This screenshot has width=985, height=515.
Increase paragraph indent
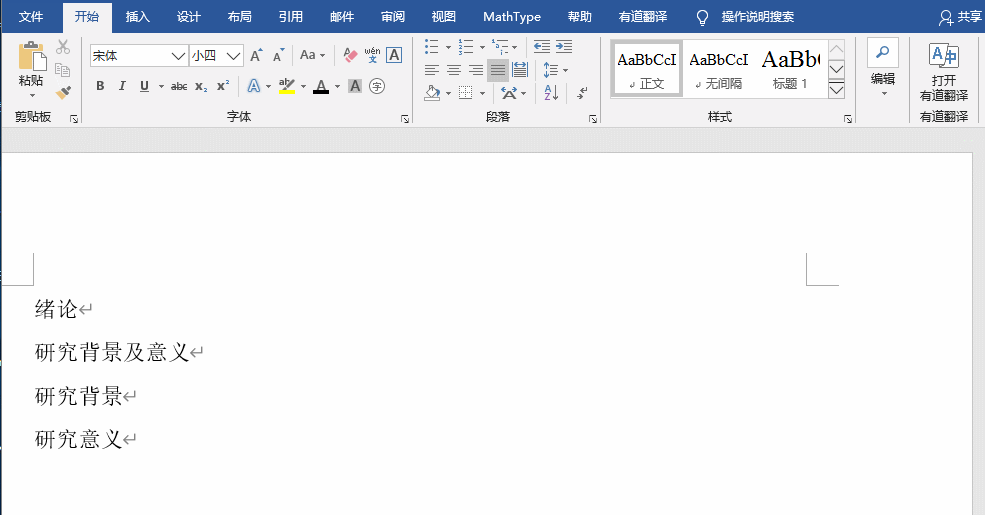click(x=564, y=46)
